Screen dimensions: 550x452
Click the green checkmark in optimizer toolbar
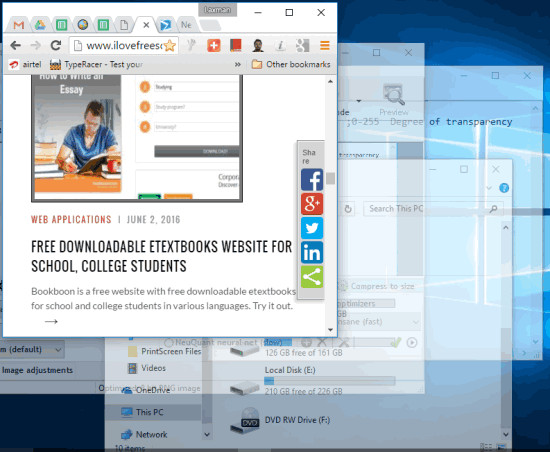point(396,343)
